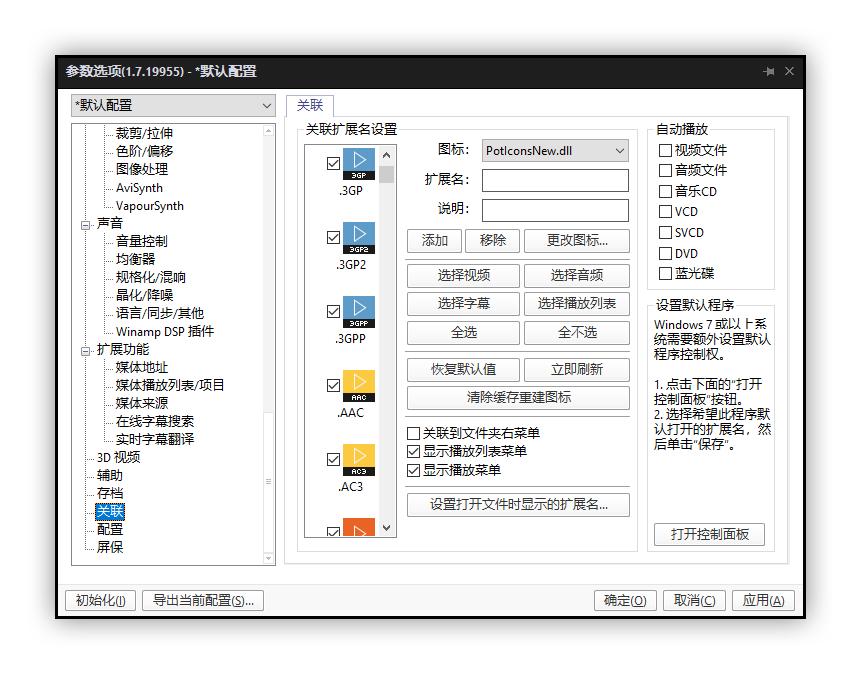861x674 pixels.
Task: 取消勾选 .AAC 扩展名的关联复选框
Action: [x=334, y=385]
